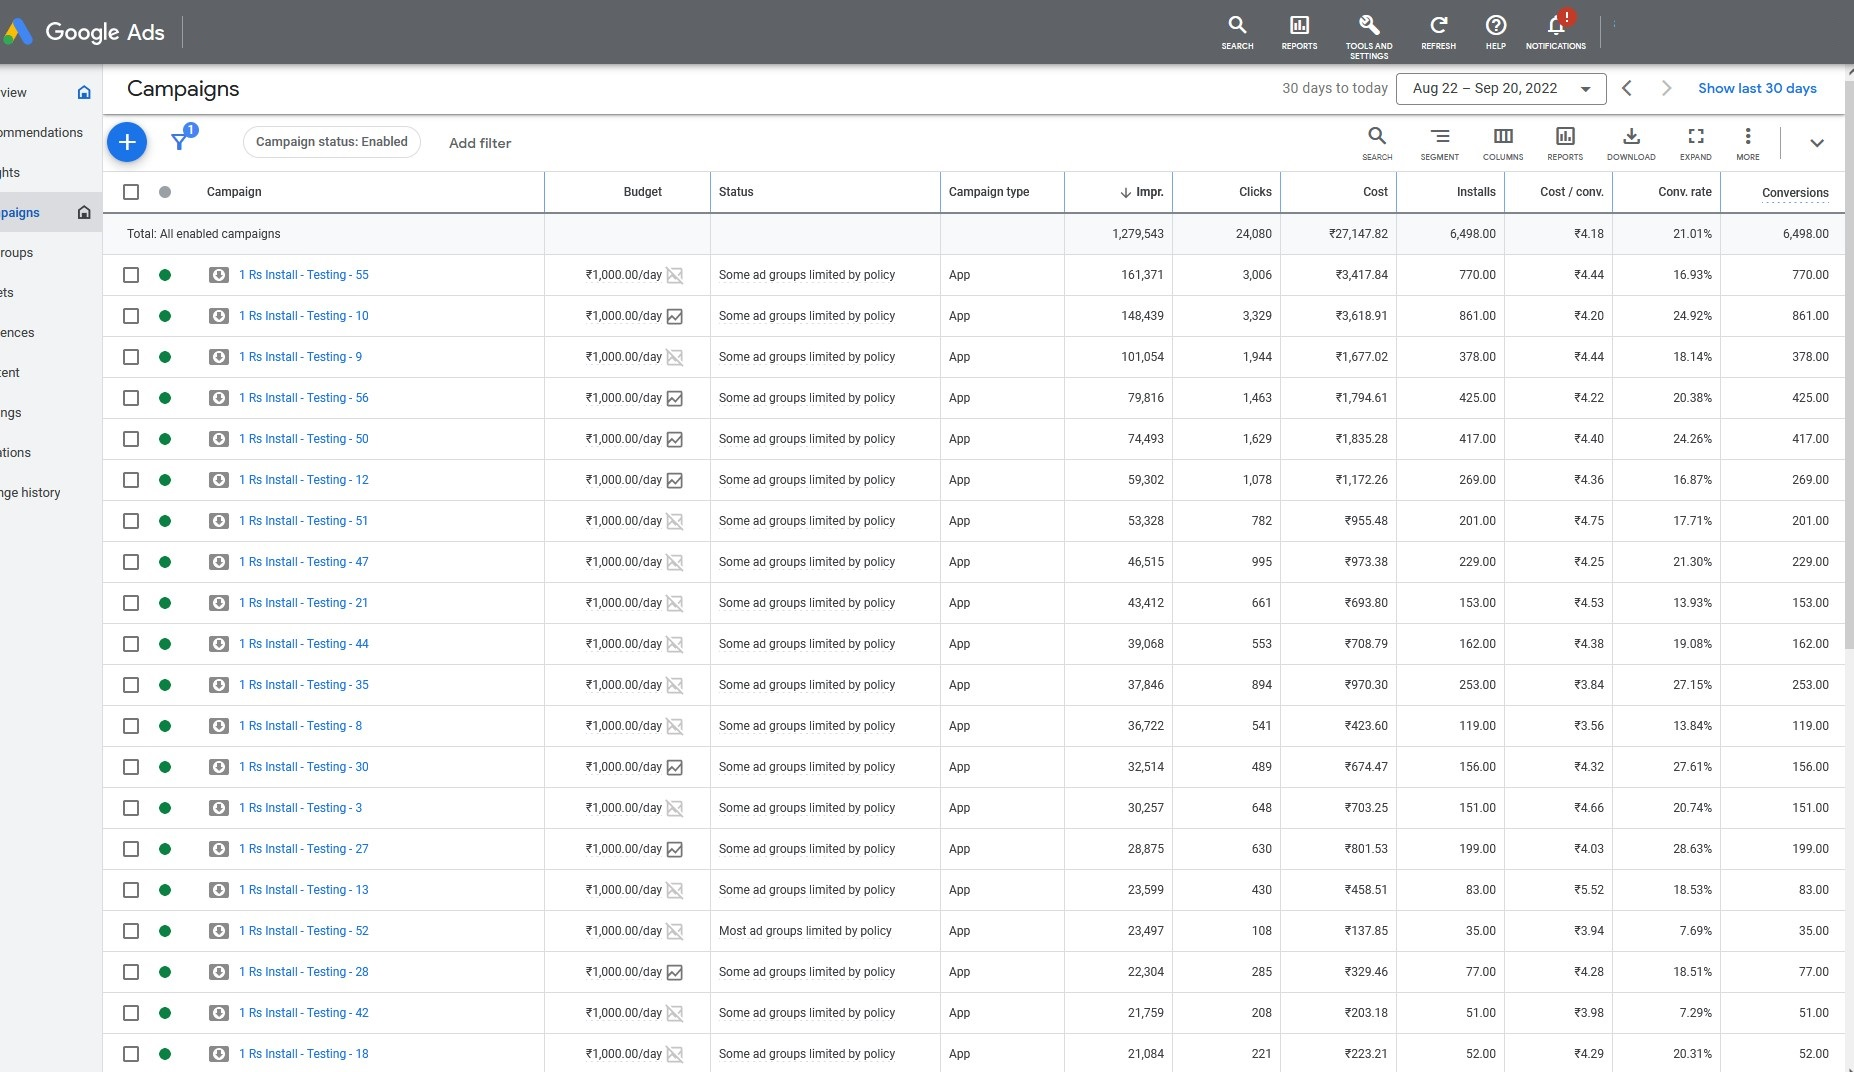Image resolution: width=1854 pixels, height=1072 pixels.
Task: Expand the table using Expand icon
Action: click(1695, 142)
